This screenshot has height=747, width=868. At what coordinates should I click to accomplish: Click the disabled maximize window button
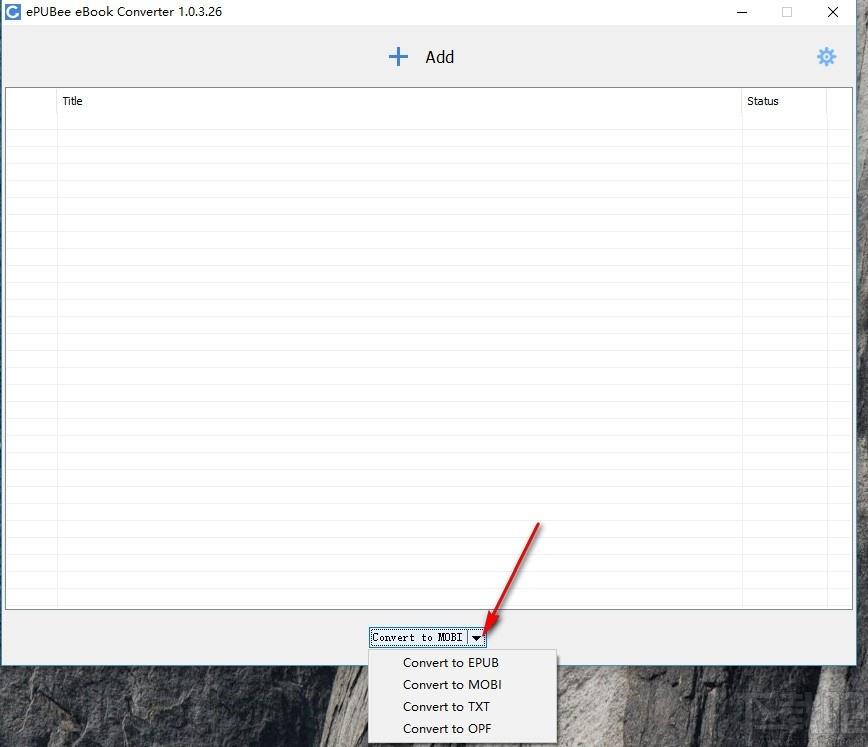click(787, 12)
